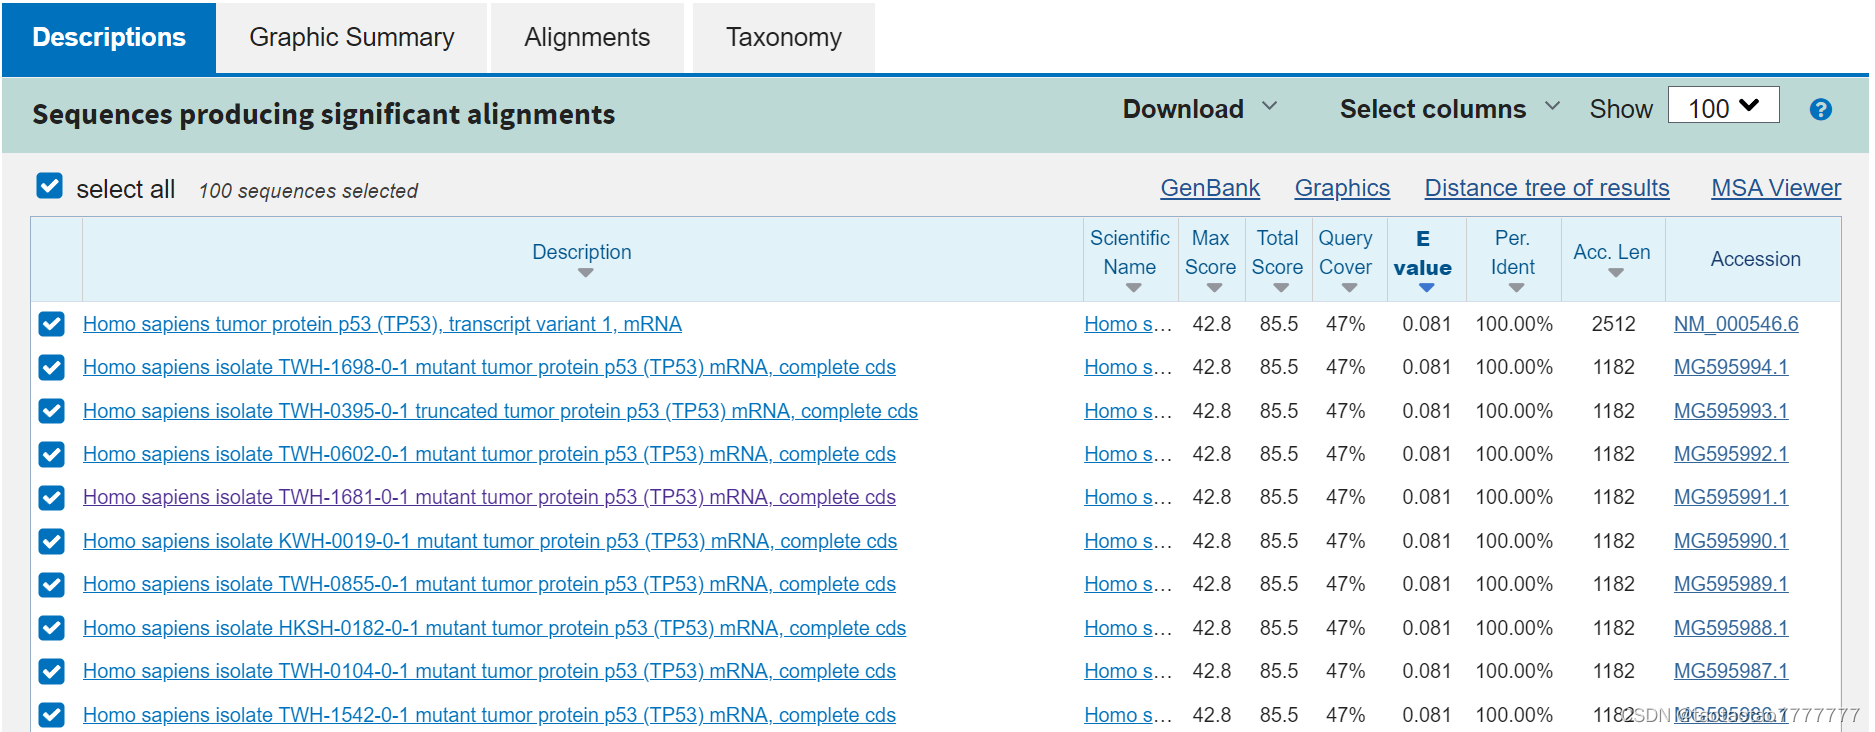Uncheck the TWH-0395-0-1 isolate row

point(52,411)
